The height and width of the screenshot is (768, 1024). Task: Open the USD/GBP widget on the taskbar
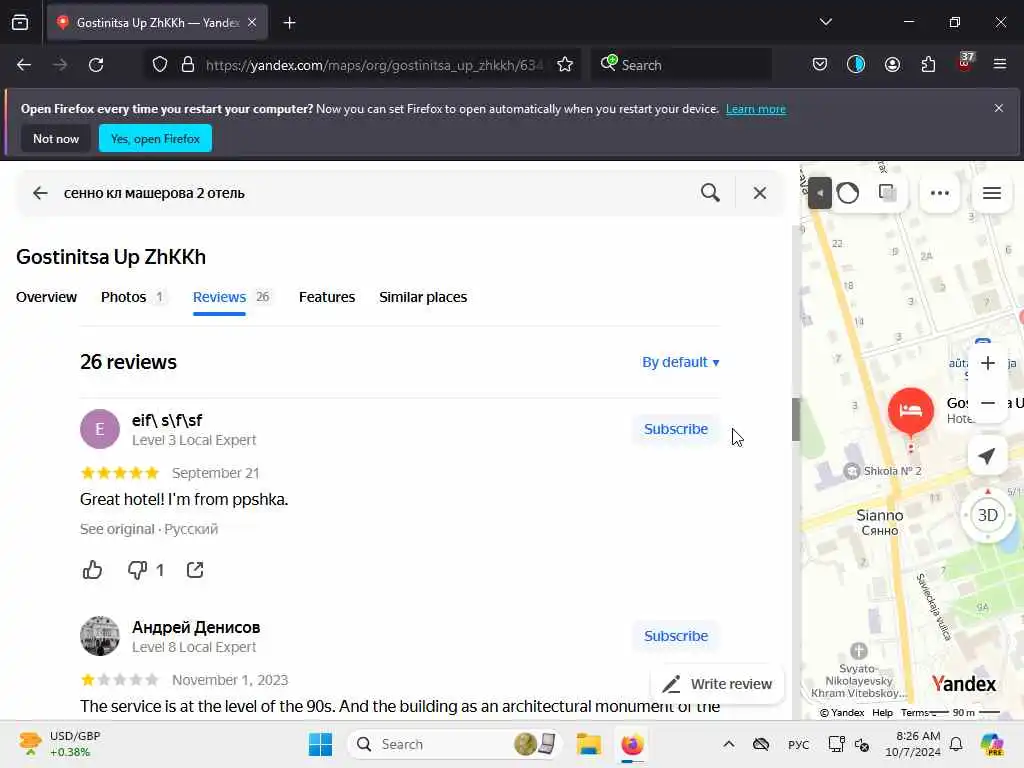[x=60, y=744]
